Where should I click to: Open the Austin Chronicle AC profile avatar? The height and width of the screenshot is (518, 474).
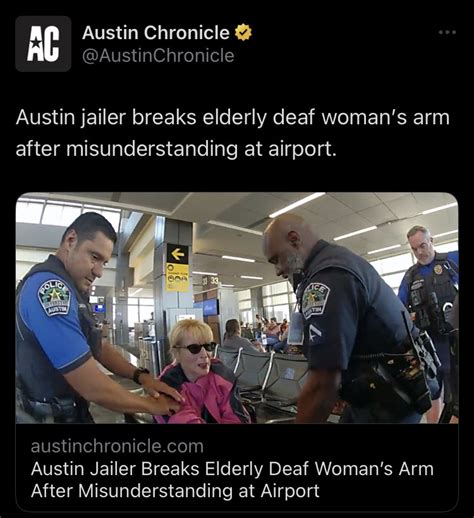coord(43,44)
